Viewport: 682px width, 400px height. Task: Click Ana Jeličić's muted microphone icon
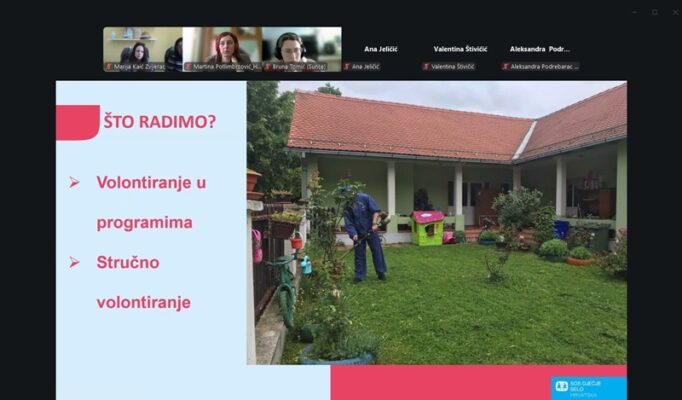(x=348, y=67)
